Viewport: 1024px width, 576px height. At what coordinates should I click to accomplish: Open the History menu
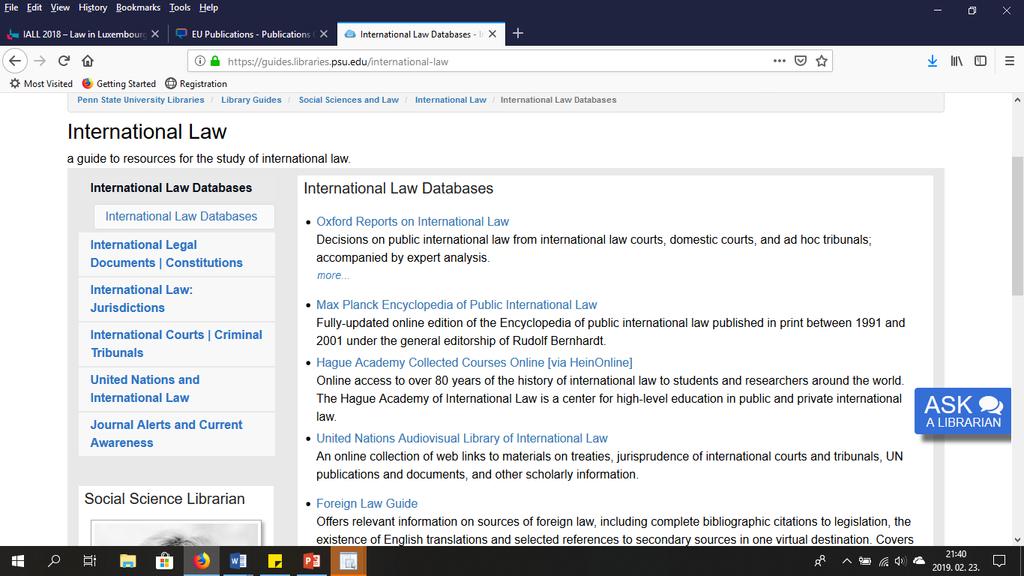coord(93,7)
